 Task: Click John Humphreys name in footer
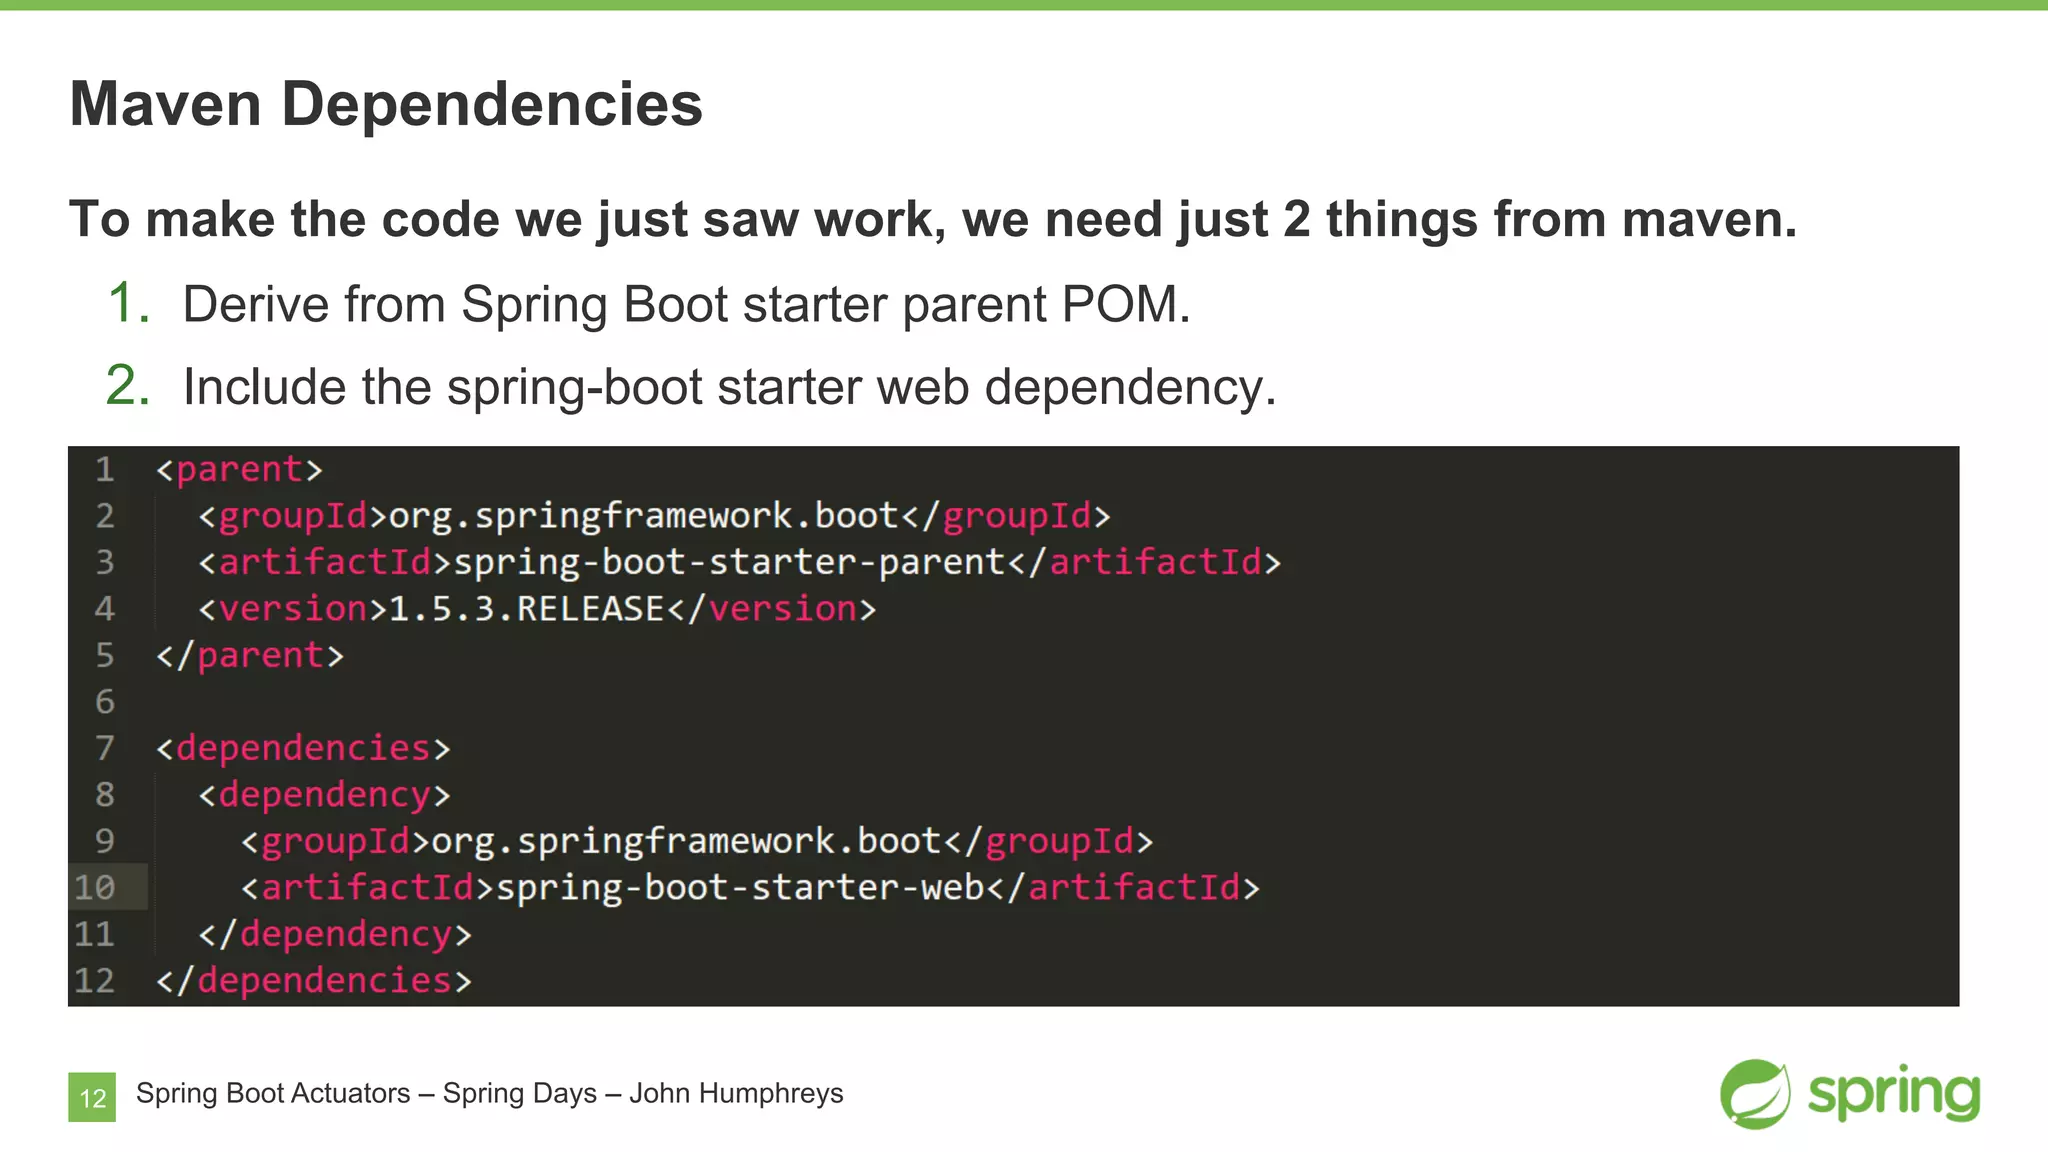coord(736,1093)
